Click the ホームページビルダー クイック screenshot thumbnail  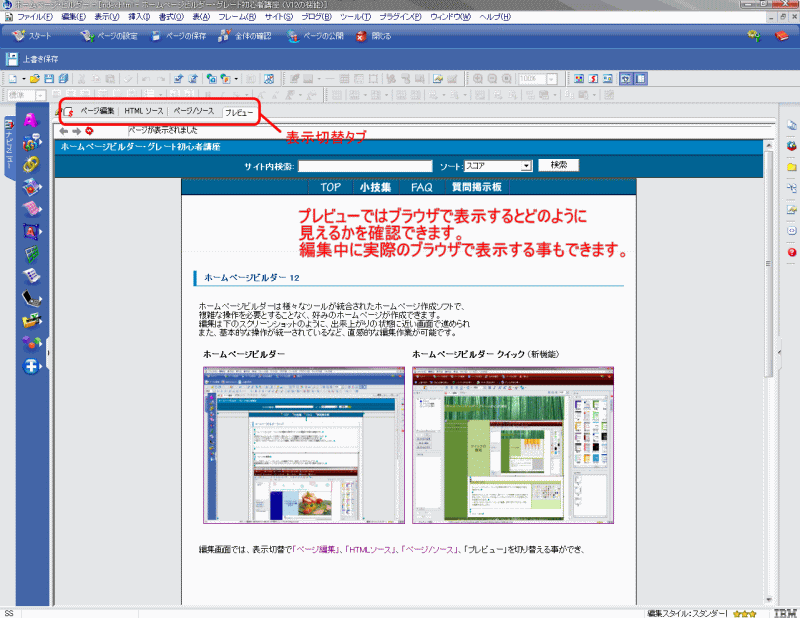point(513,445)
